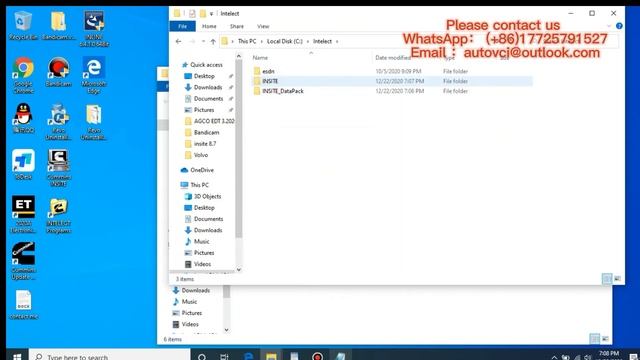Open the contact me document on desktop
The width and height of the screenshot is (640, 360).
tap(23, 304)
